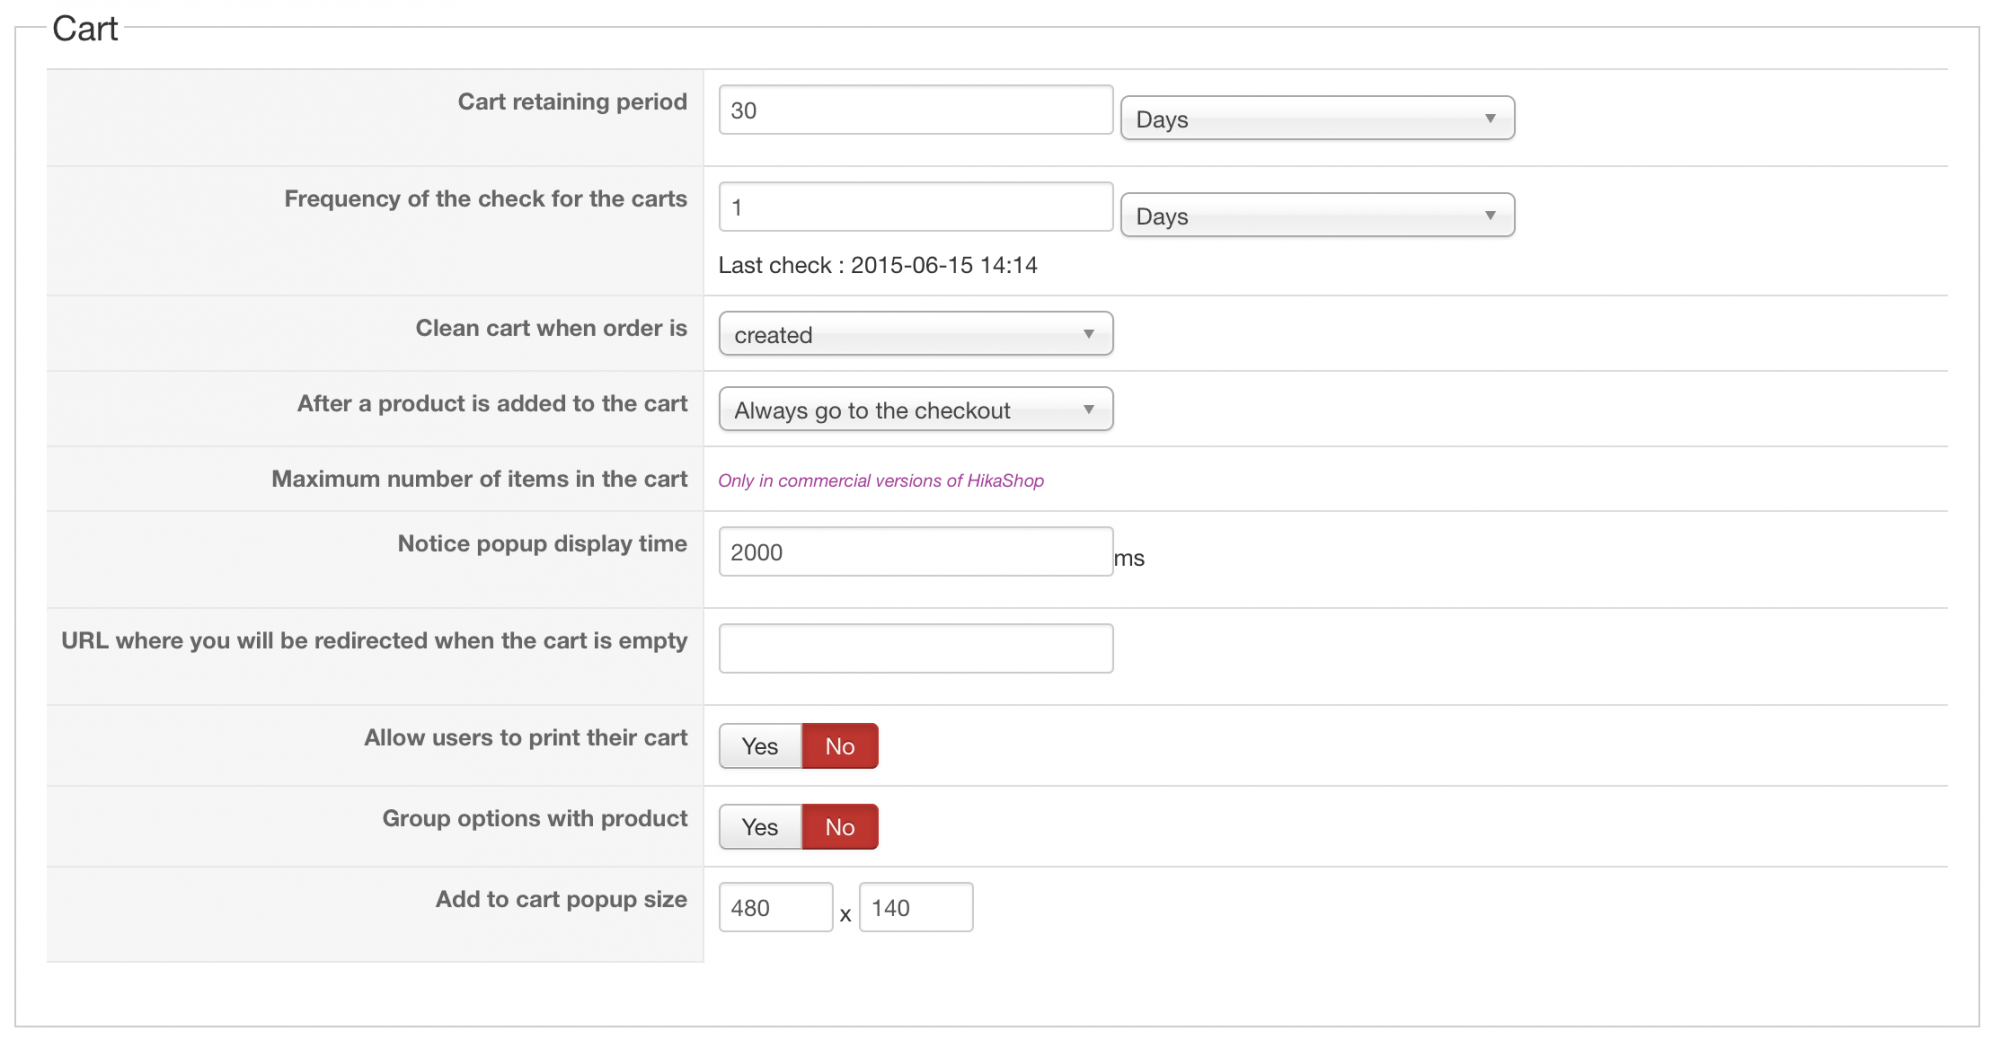Image resolution: width=2000 pixels, height=1040 pixels.
Task: Click 'Only in commercial versions of HikaShop' text
Action: (x=880, y=481)
